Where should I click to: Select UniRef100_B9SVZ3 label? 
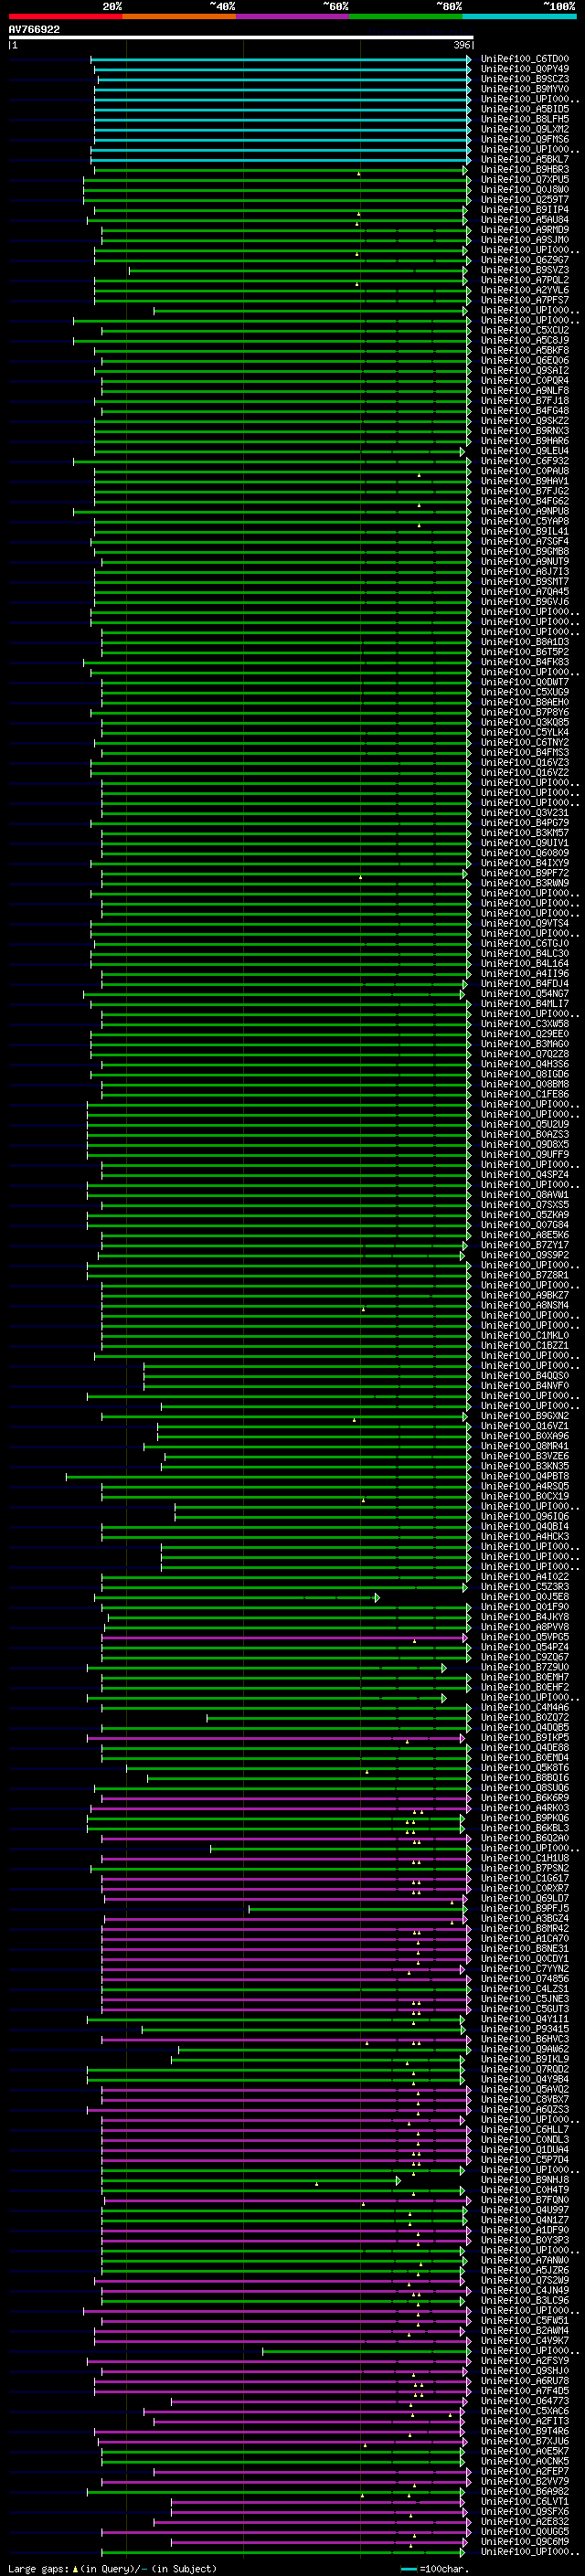[x=524, y=270]
